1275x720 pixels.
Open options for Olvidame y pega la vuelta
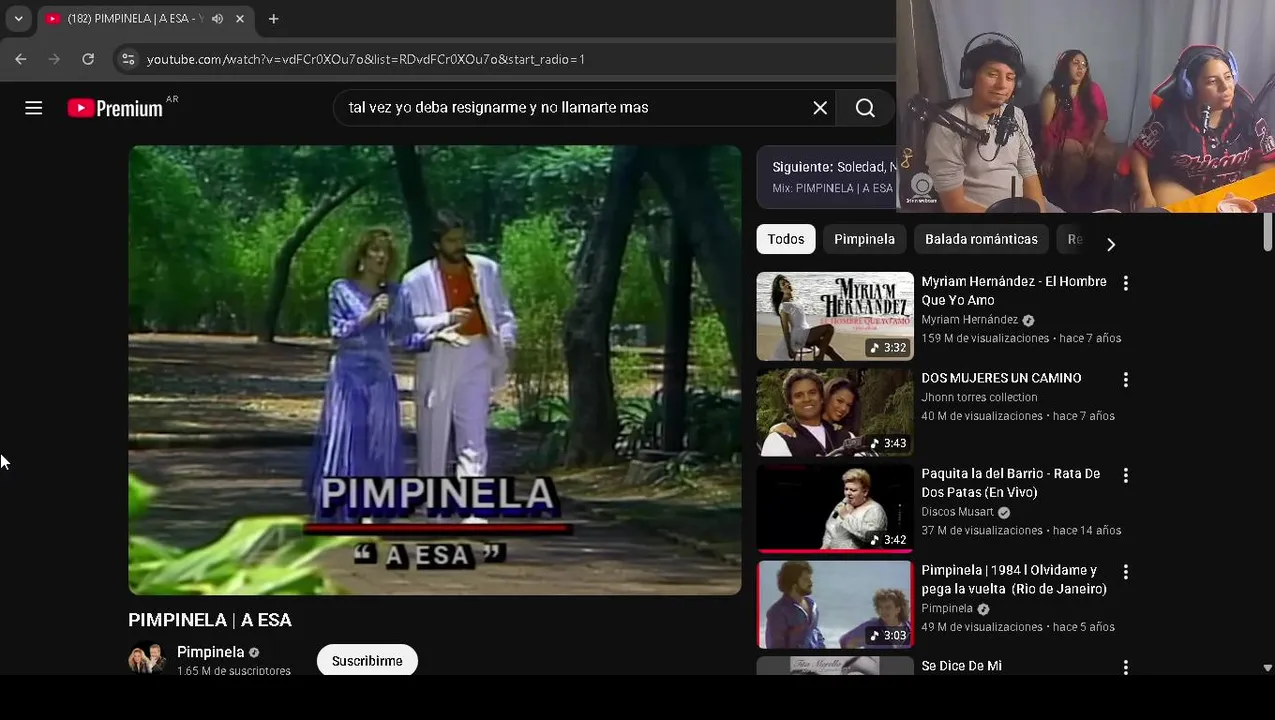(x=1126, y=572)
